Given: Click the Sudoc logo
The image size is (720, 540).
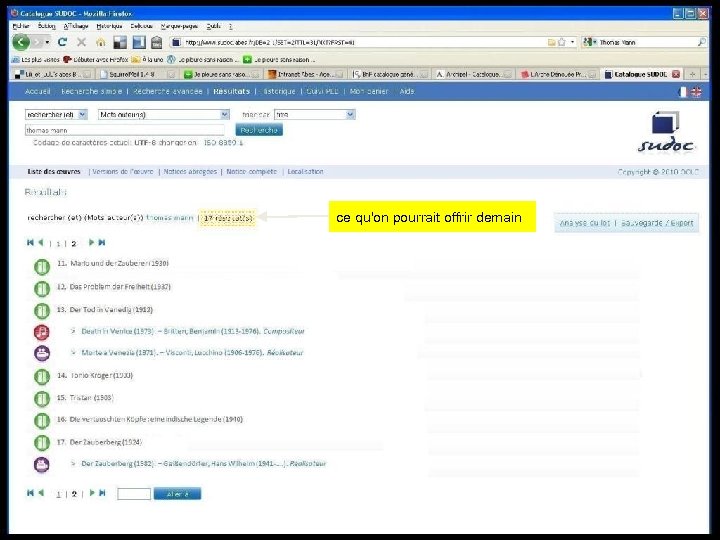Looking at the screenshot, I should click(666, 132).
